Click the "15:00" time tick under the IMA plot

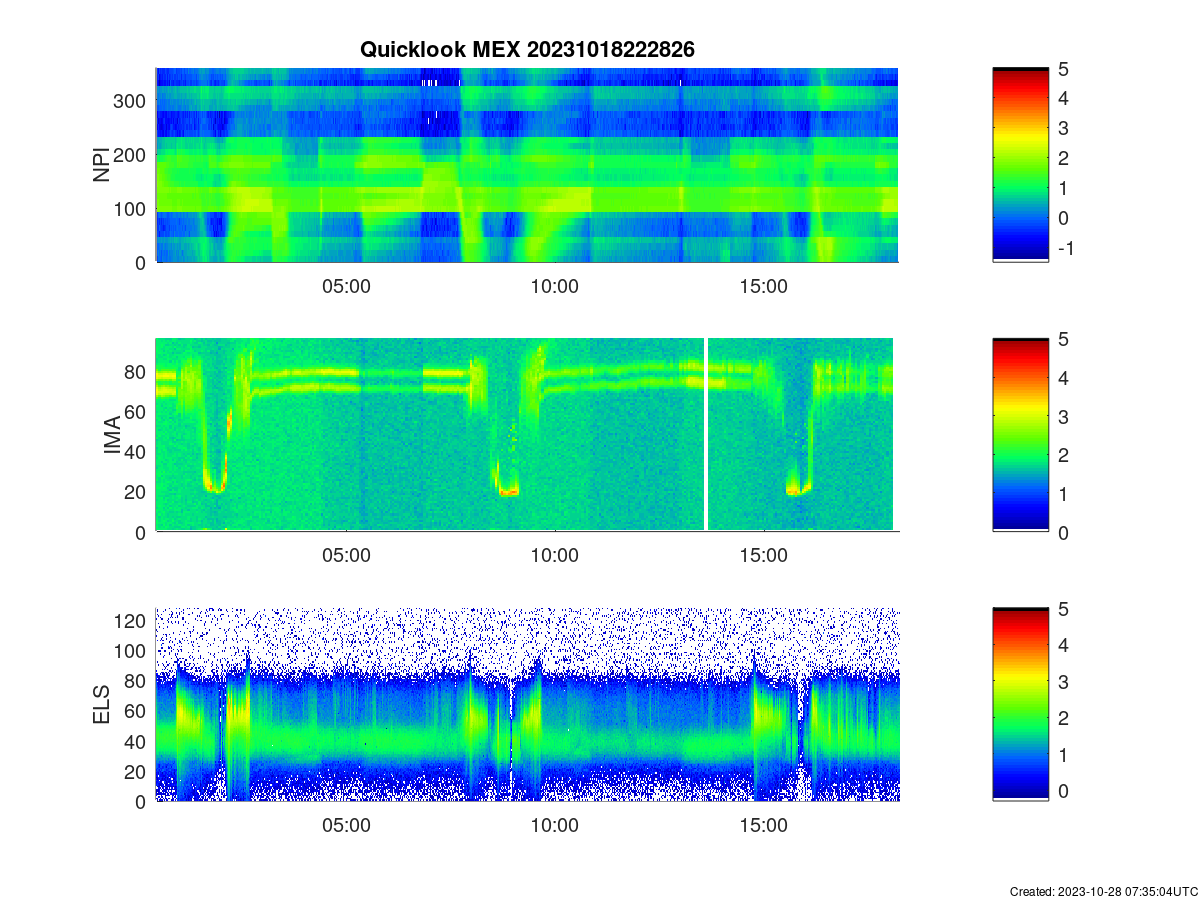point(764,556)
